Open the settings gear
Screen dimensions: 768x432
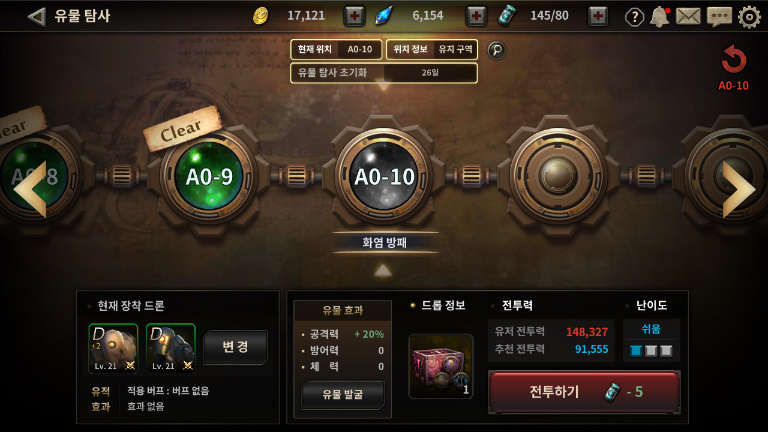tap(749, 17)
